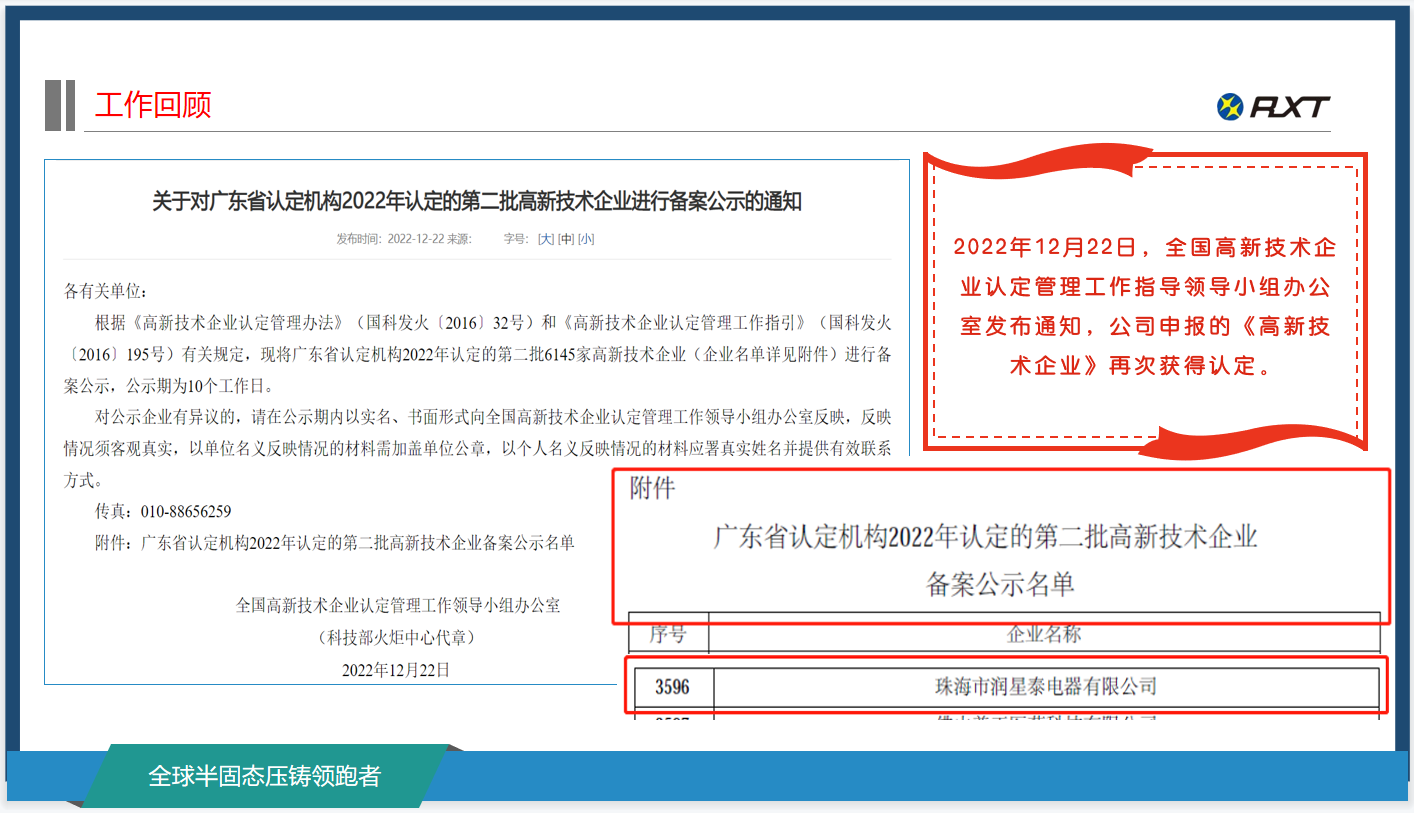The height and width of the screenshot is (813, 1414).
Task: Select the 全国高新技术企业认定管理工作领导小组办公室 signature
Action: click(x=398, y=605)
